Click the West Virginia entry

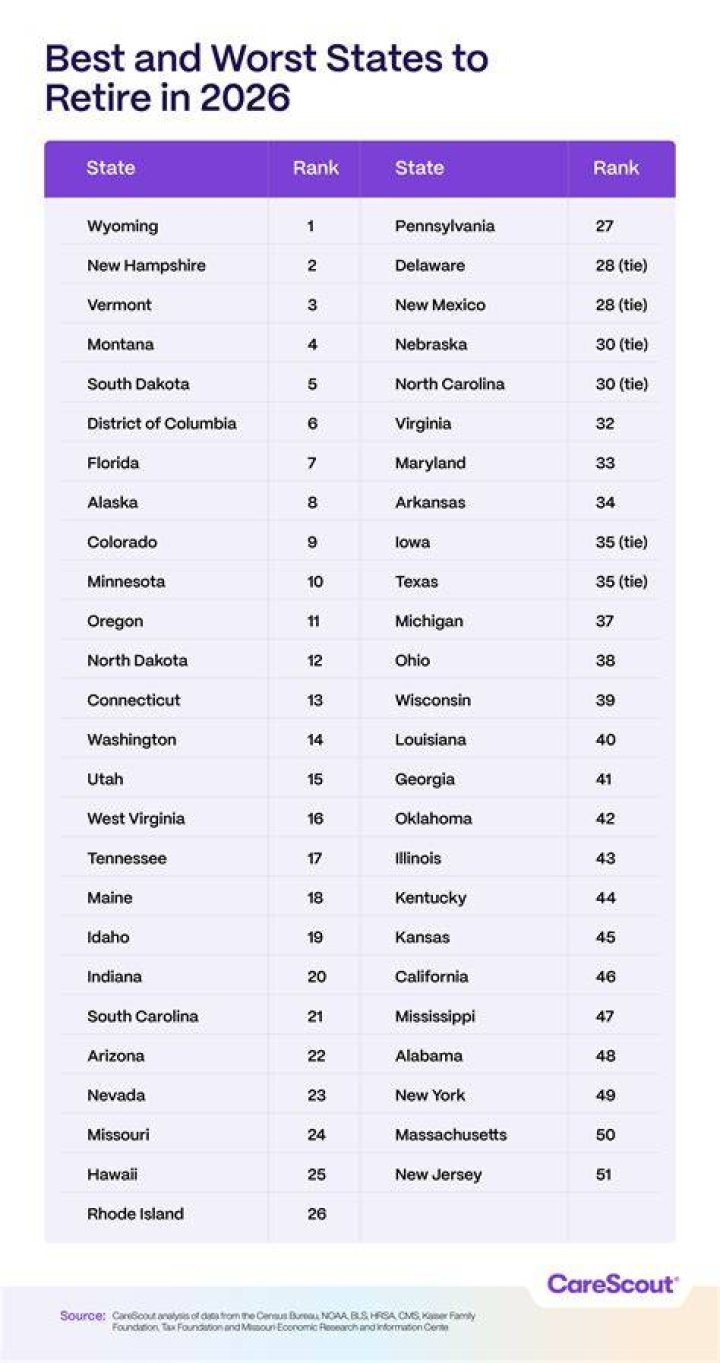click(136, 819)
